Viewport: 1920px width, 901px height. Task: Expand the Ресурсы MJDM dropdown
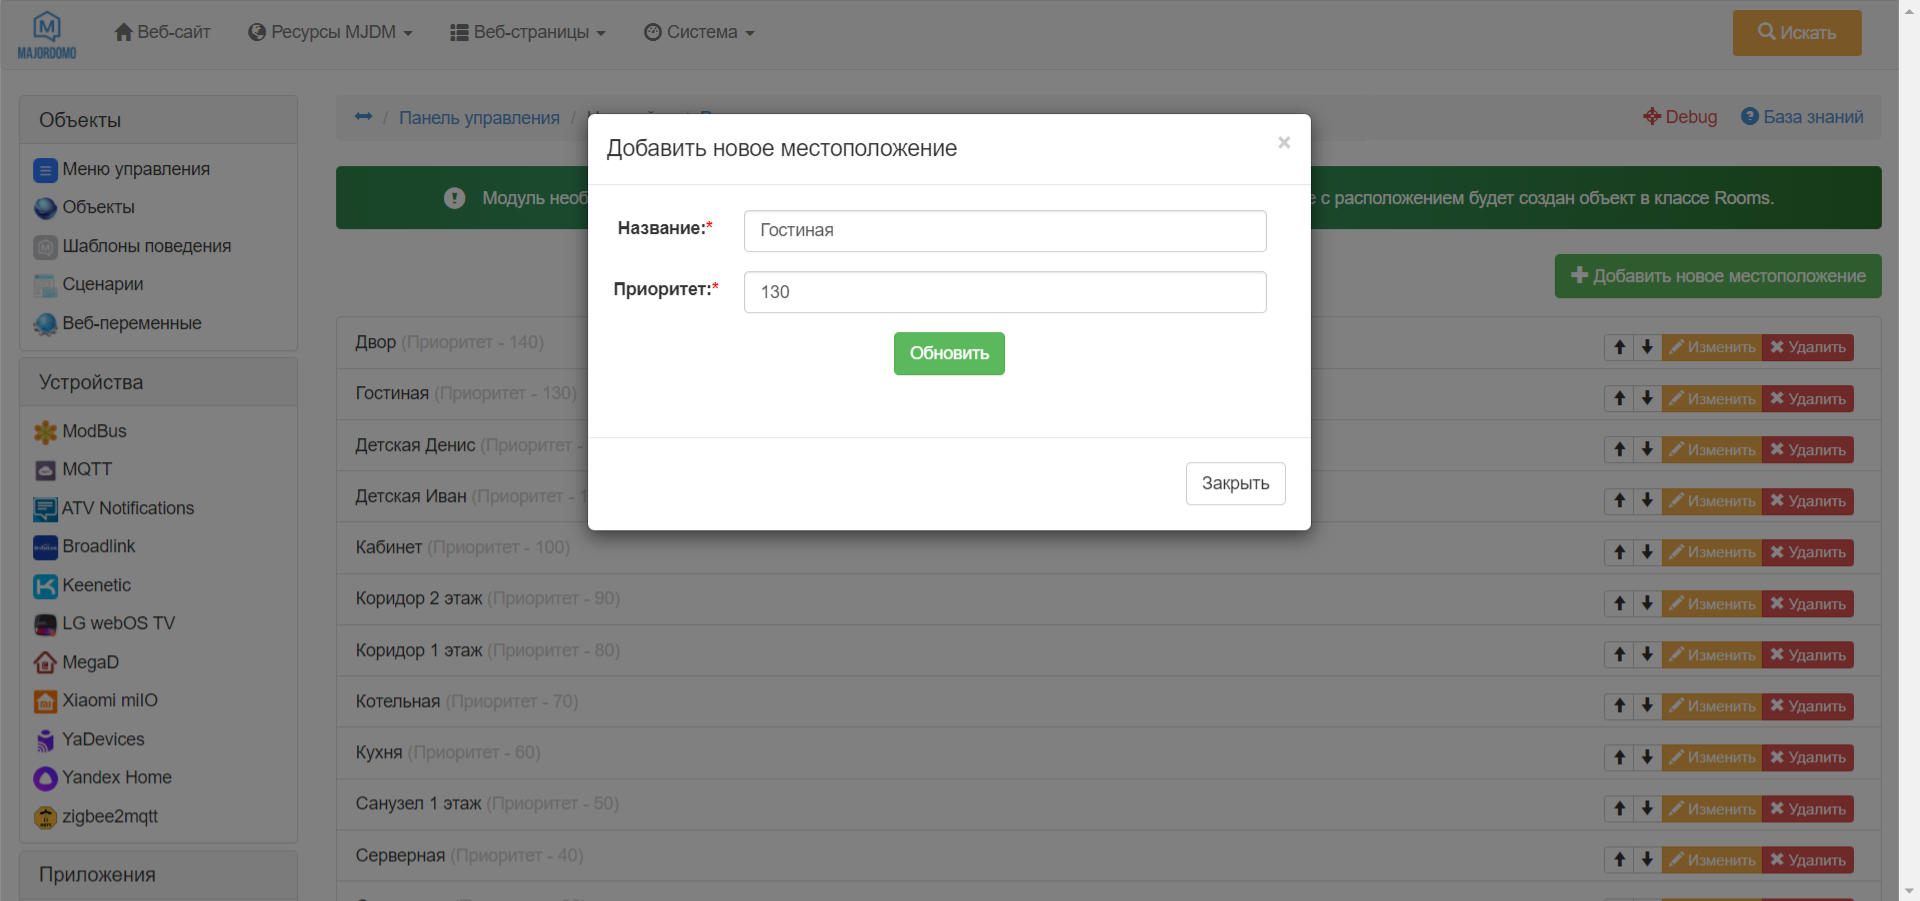click(330, 31)
